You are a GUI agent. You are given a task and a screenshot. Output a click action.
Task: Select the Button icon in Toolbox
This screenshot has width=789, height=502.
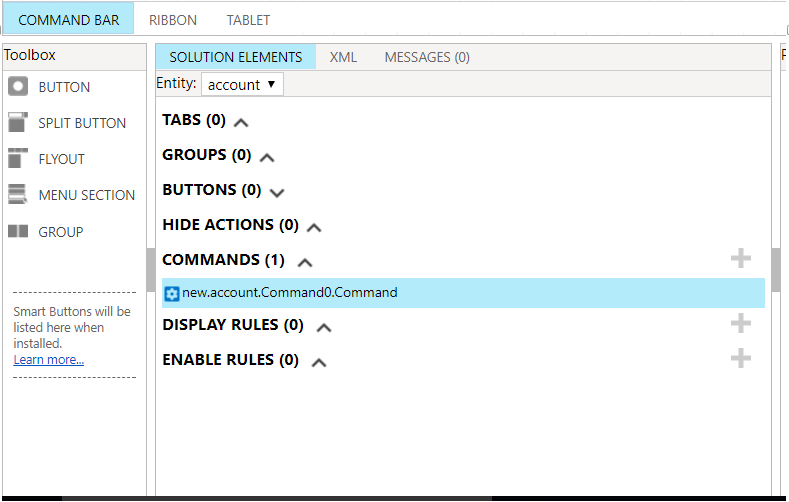pos(18,87)
